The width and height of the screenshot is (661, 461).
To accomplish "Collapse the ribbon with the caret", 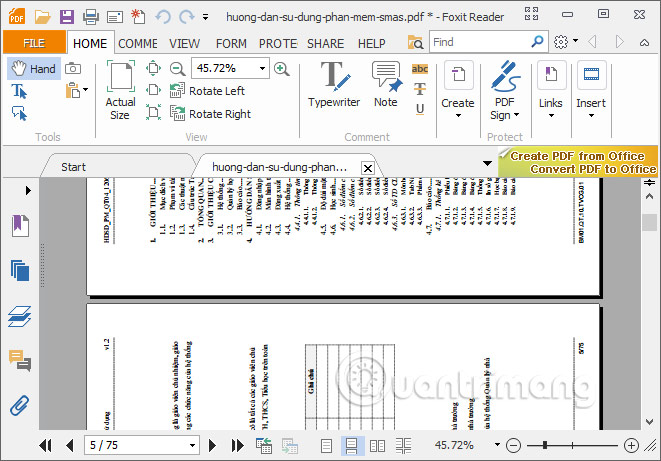I will click(644, 42).
